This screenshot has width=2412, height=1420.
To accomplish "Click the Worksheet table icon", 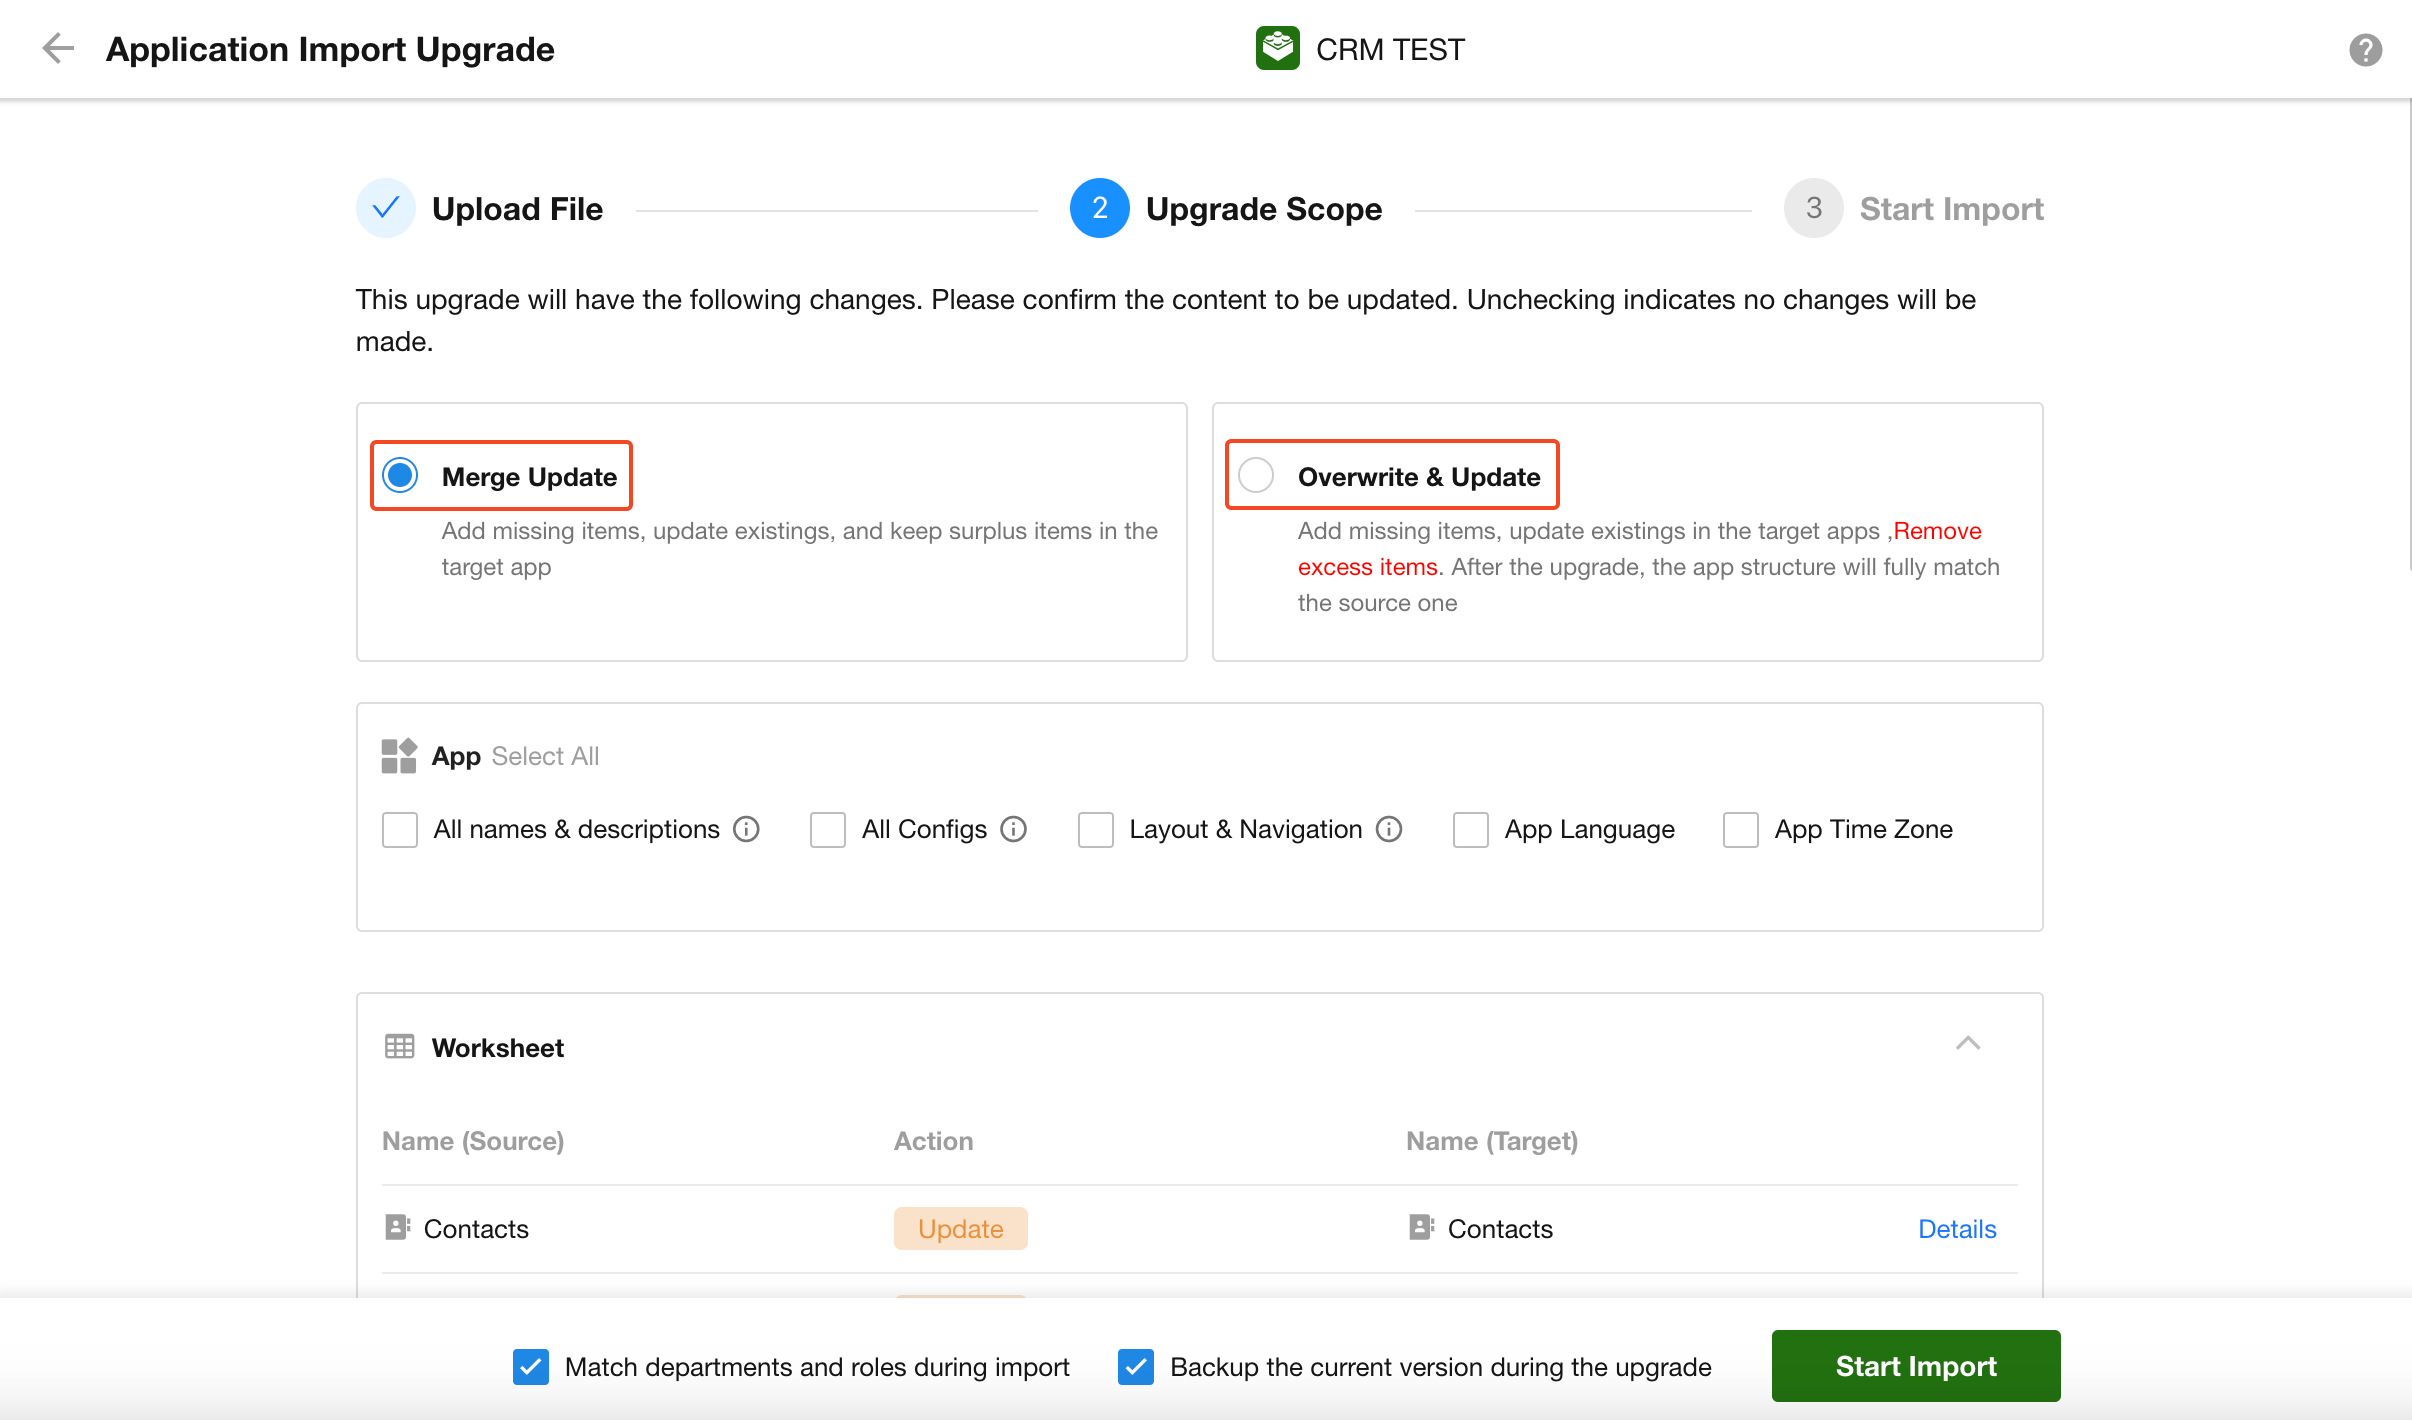I will coord(399,1047).
